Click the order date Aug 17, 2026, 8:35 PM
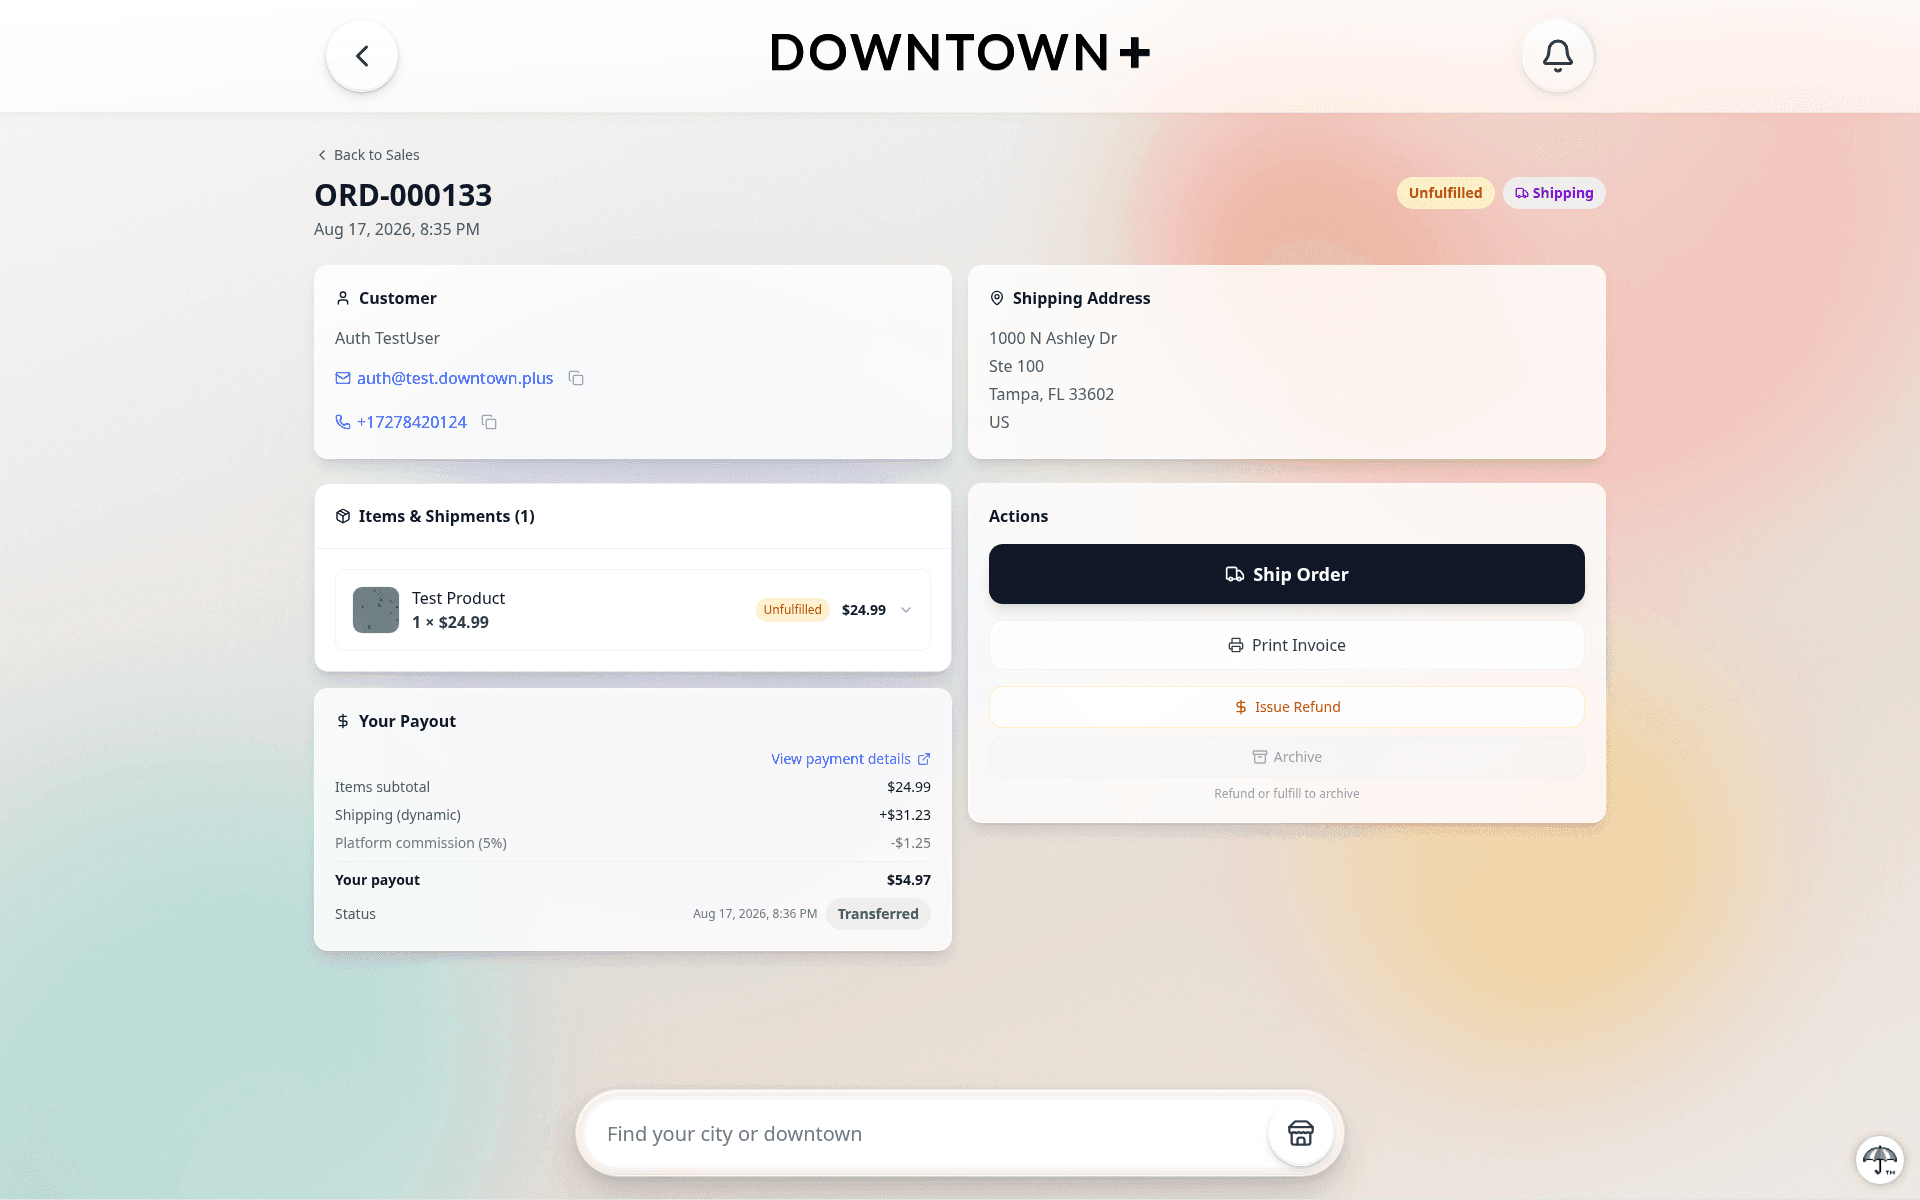 [x=397, y=229]
